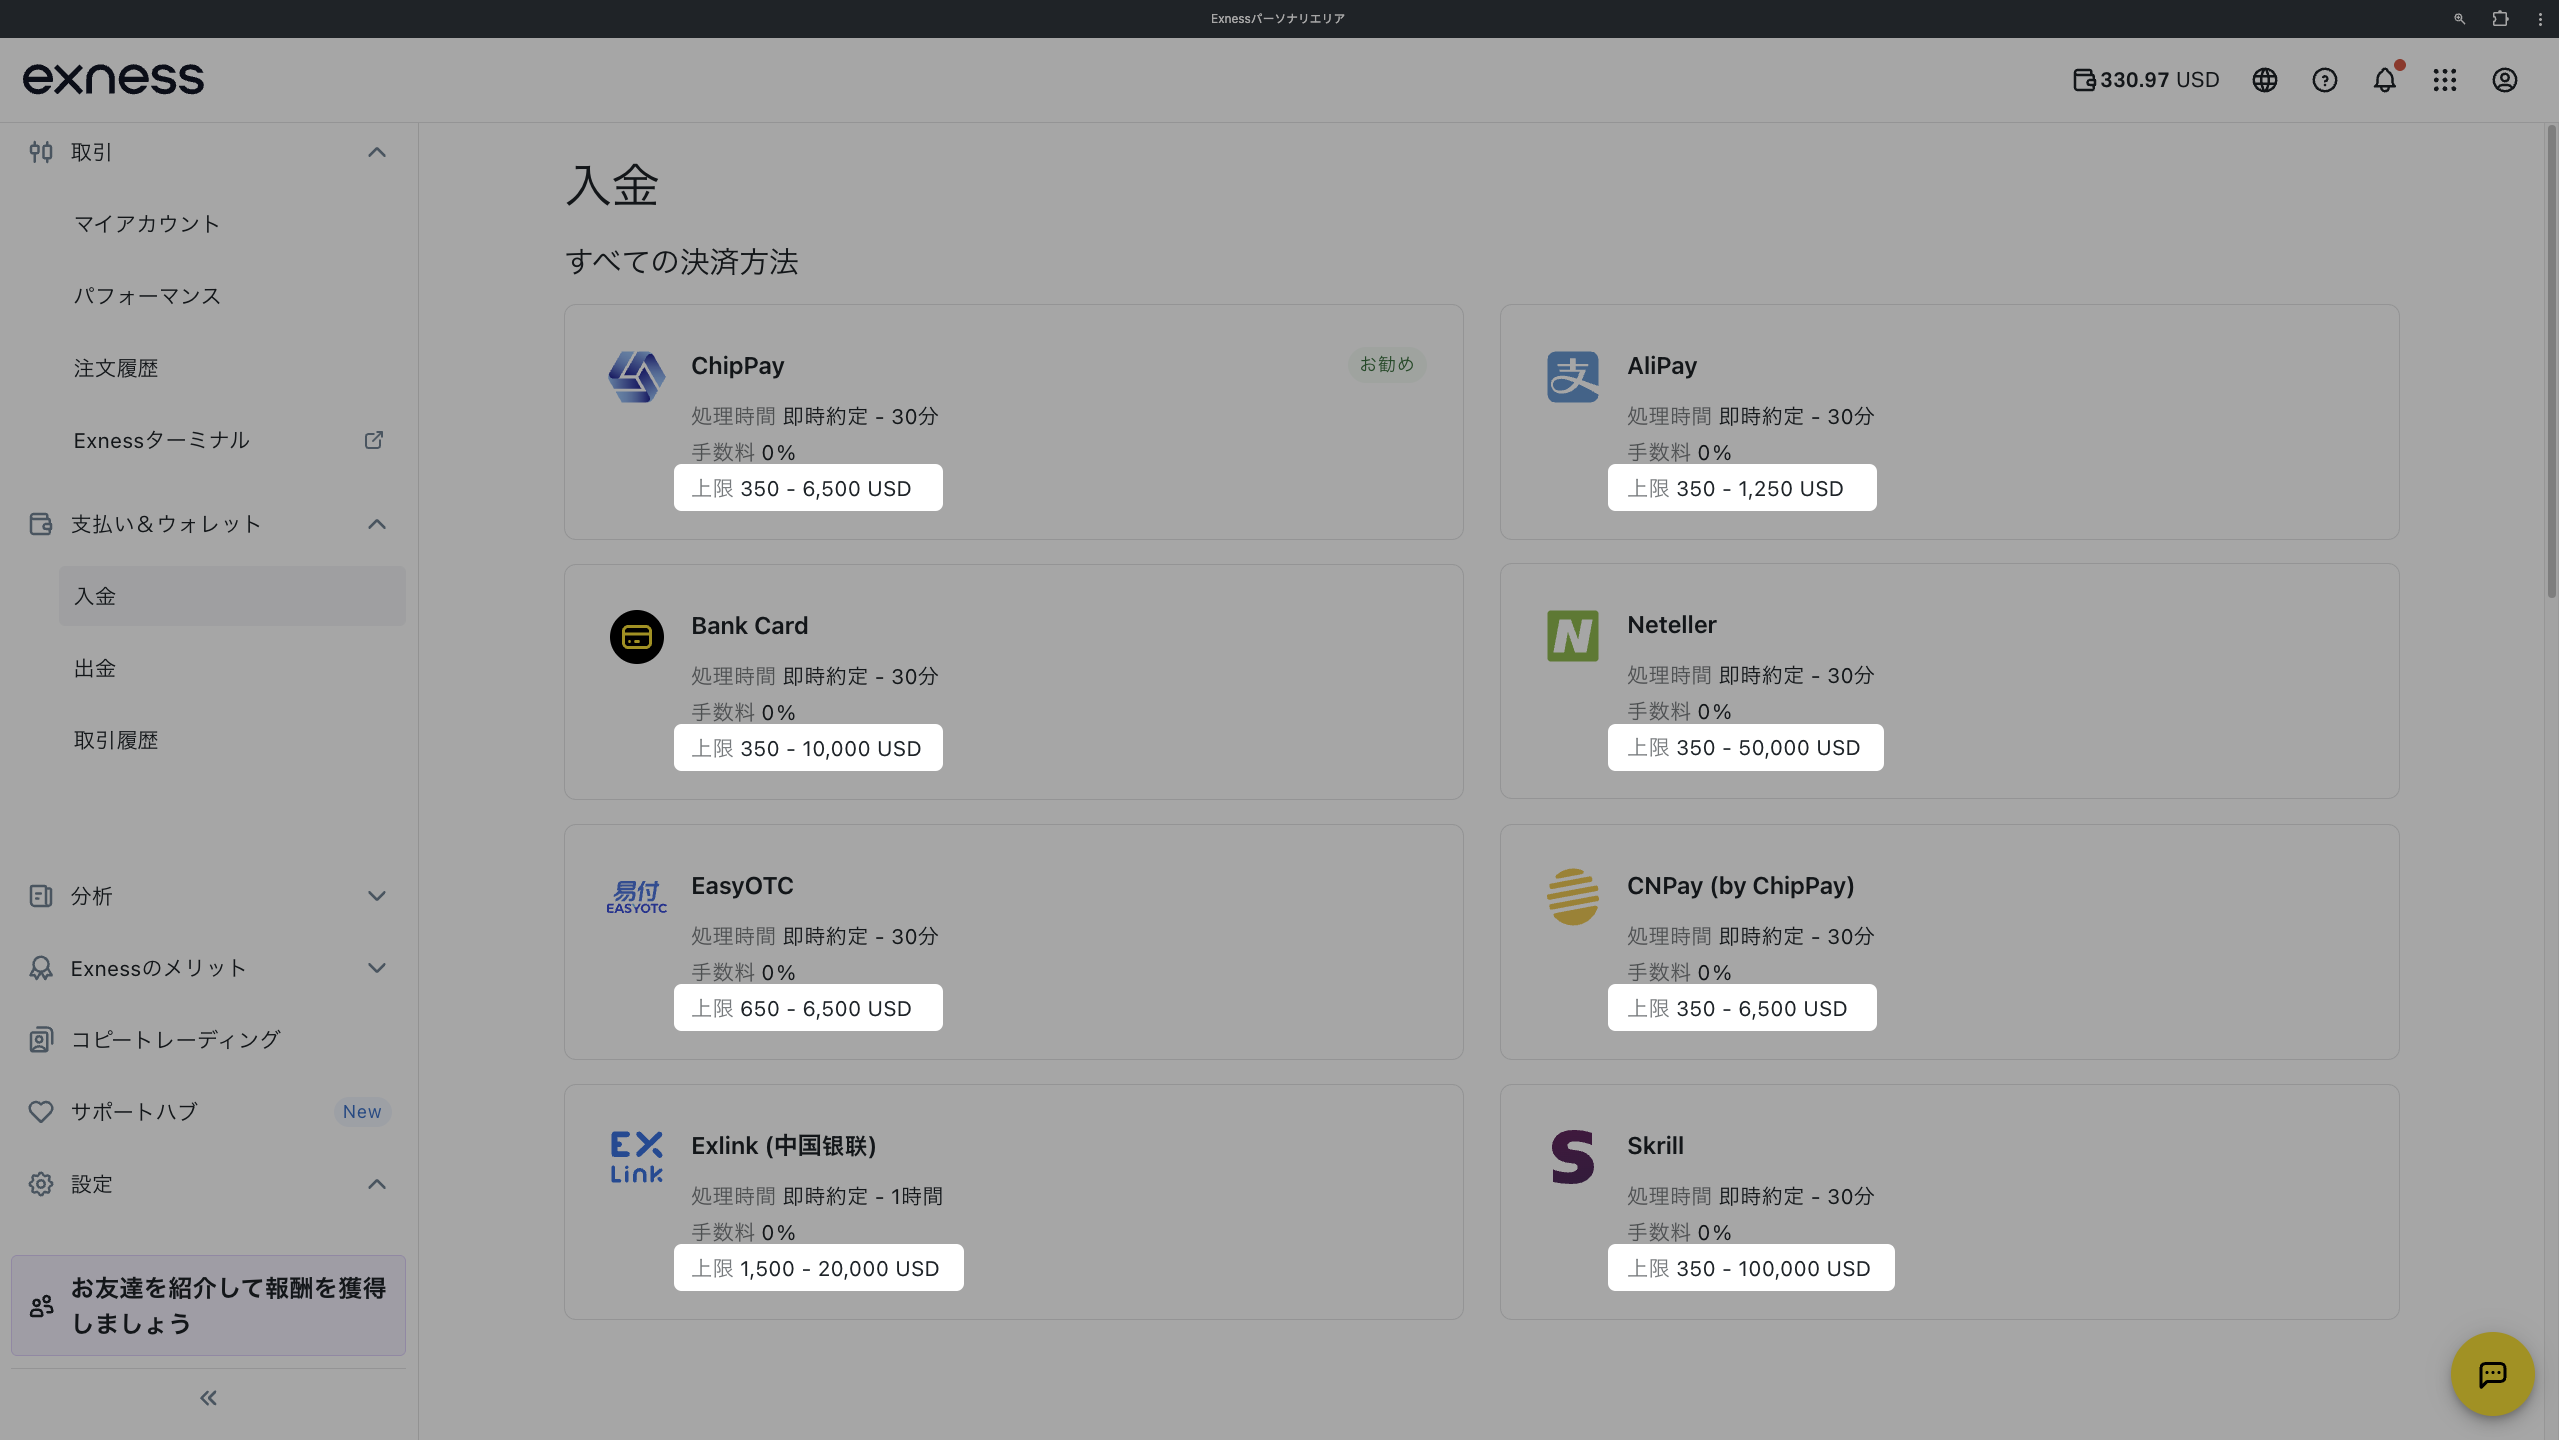Select the EasyOTC logo

(x=637, y=897)
